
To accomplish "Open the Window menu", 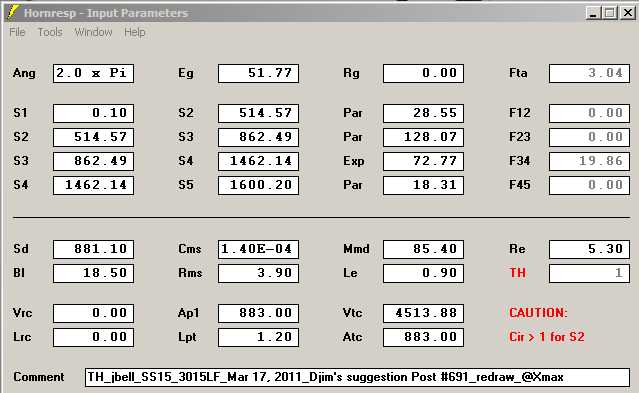I will [93, 32].
